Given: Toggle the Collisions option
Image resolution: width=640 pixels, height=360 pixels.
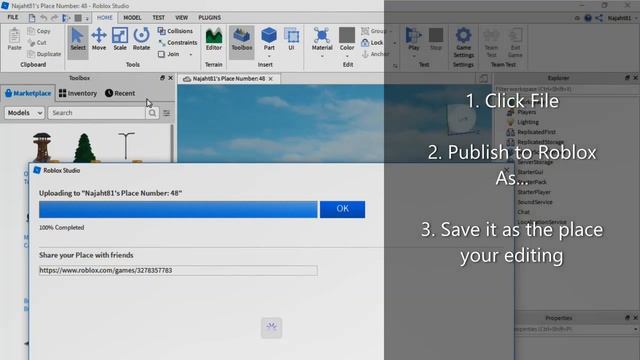Looking at the screenshot, I should tap(175, 31).
